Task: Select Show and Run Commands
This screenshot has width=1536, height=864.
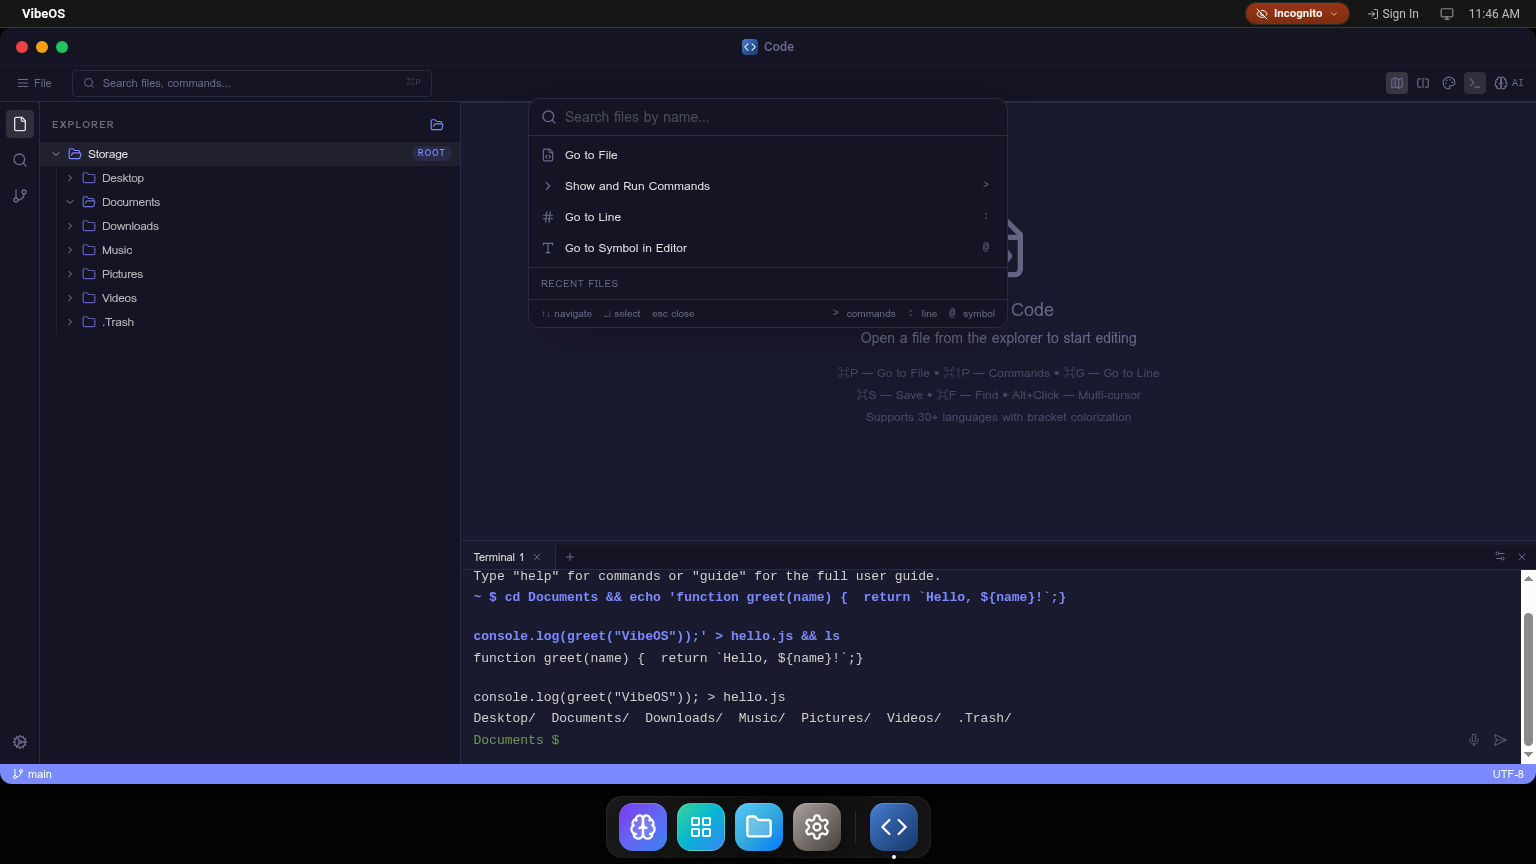Action: [x=768, y=186]
